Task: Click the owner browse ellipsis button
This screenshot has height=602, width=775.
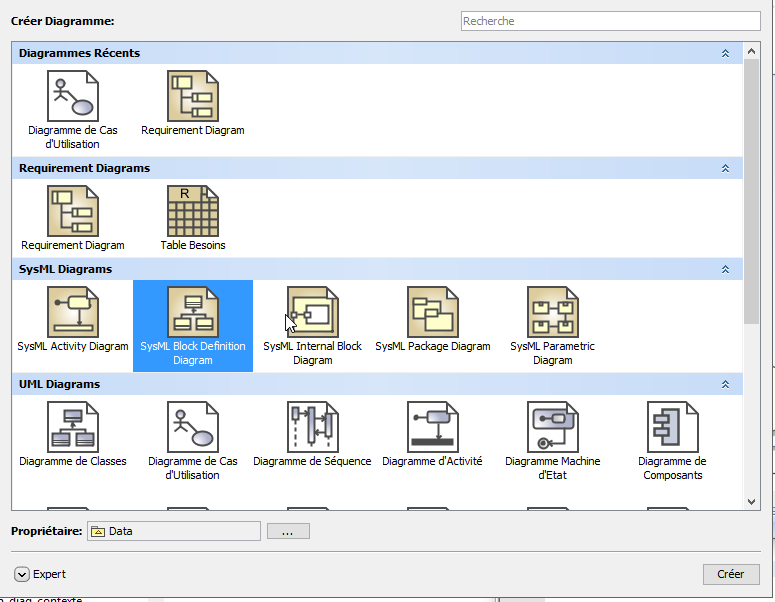Action: [x=288, y=532]
